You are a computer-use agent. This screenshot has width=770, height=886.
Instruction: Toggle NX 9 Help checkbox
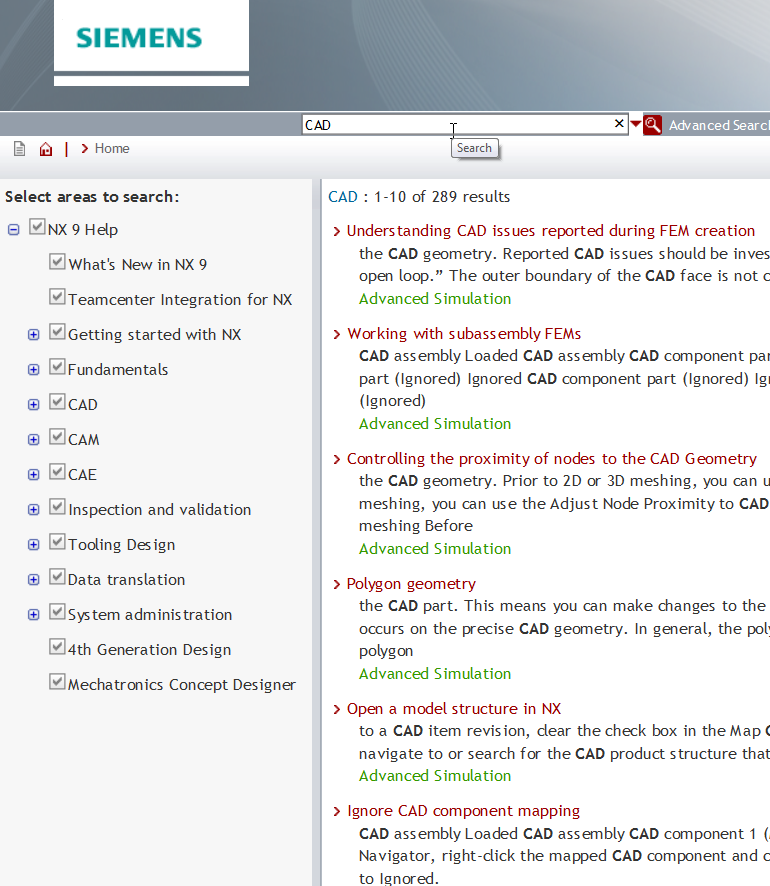[37, 227]
